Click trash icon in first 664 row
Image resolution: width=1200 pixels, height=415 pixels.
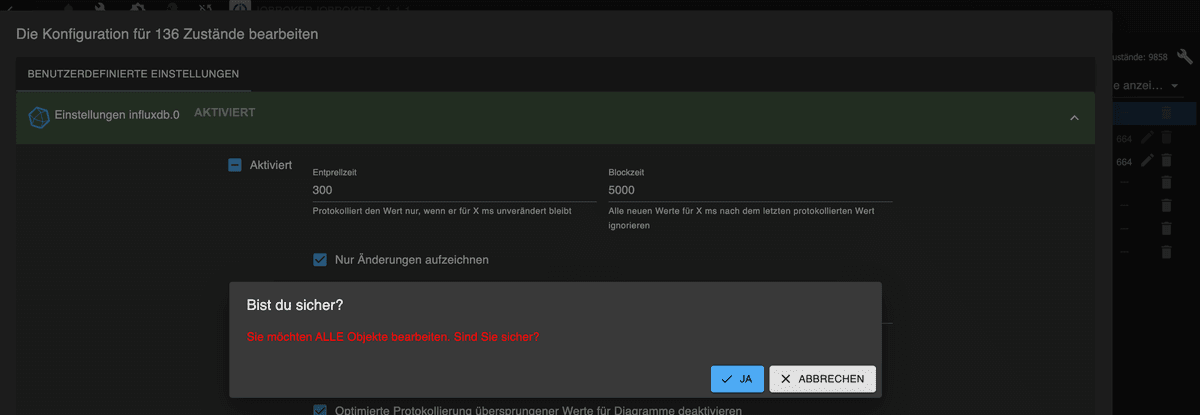click(1165, 138)
